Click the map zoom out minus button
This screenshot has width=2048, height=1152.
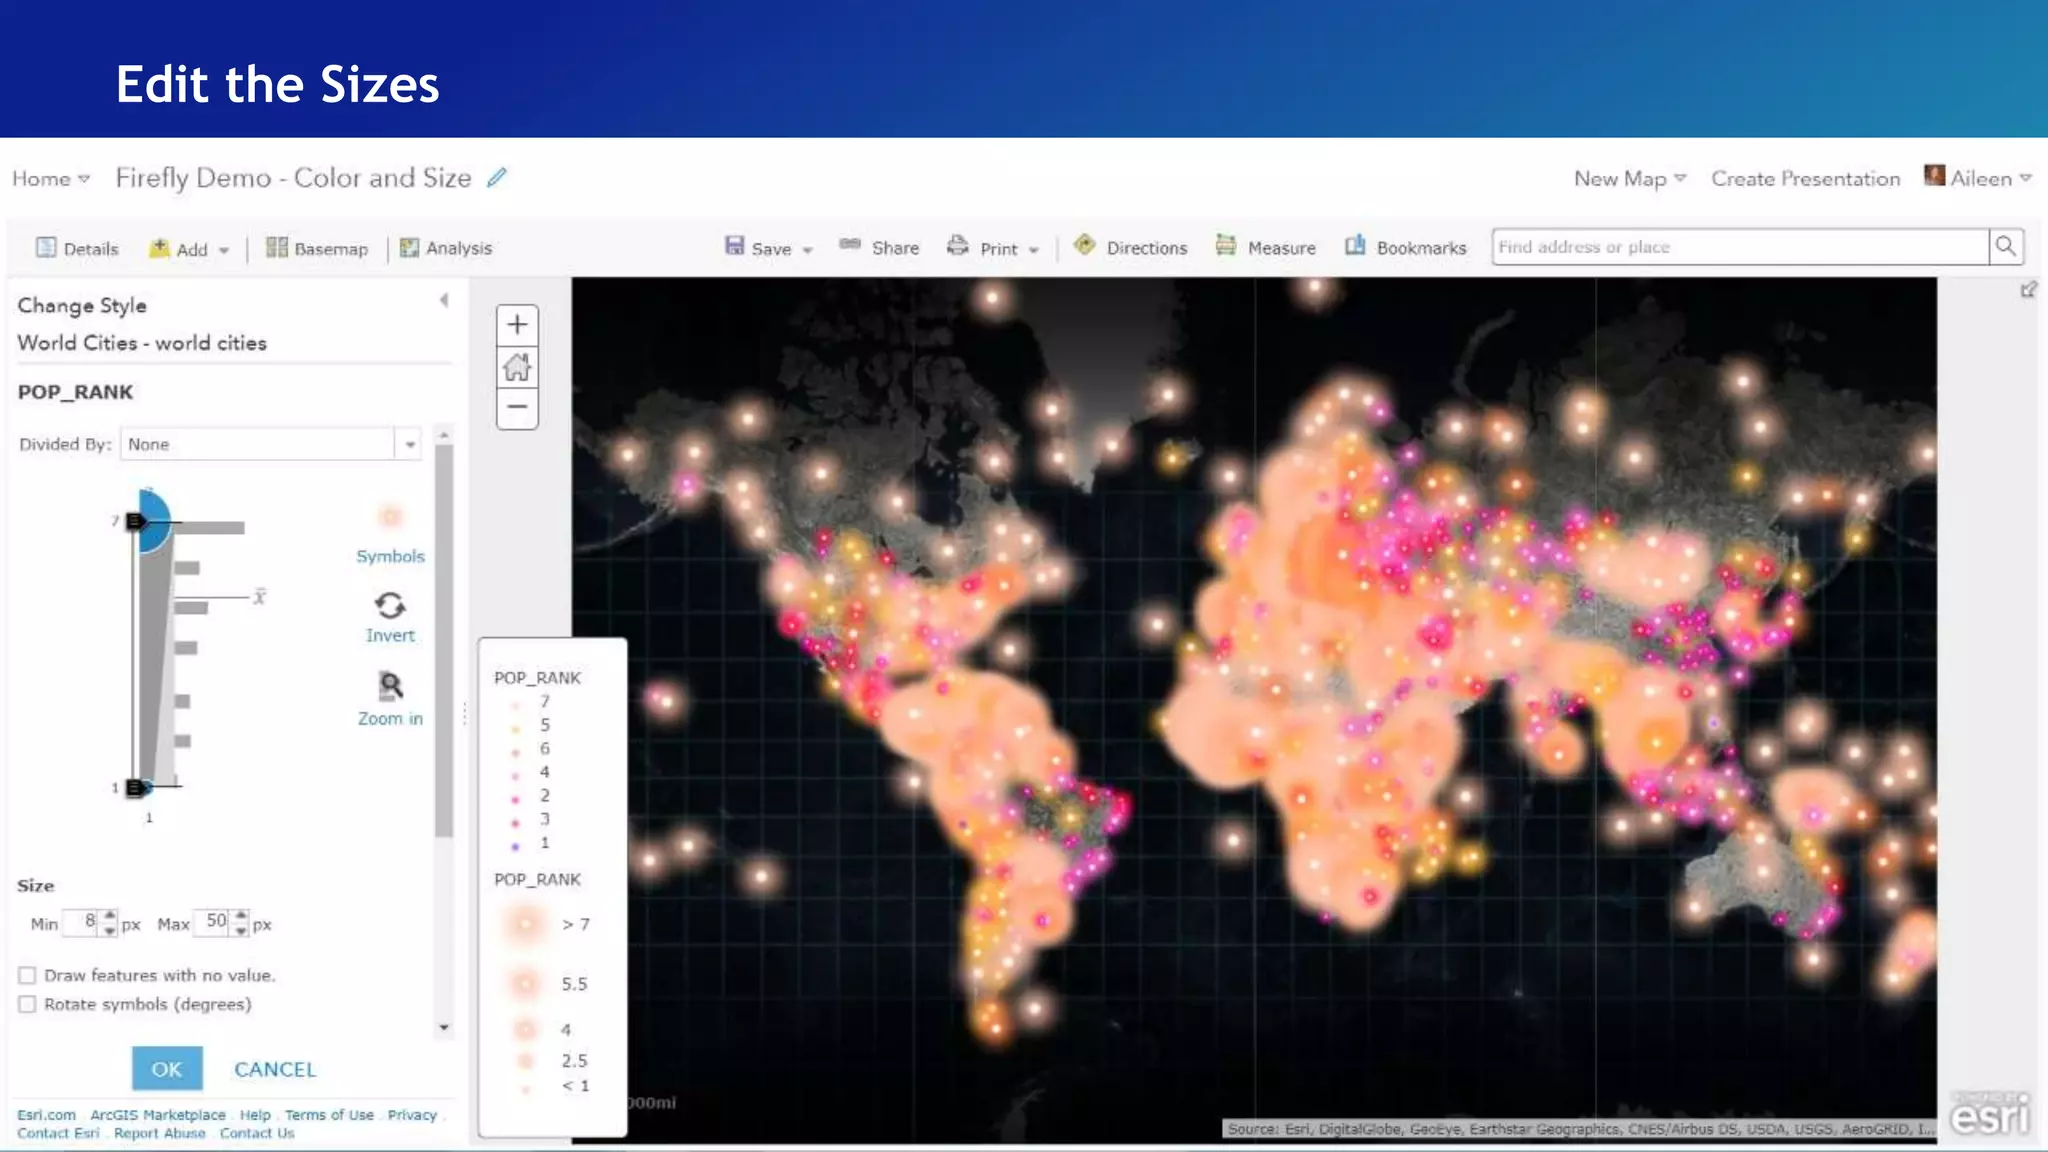pyautogui.click(x=517, y=407)
